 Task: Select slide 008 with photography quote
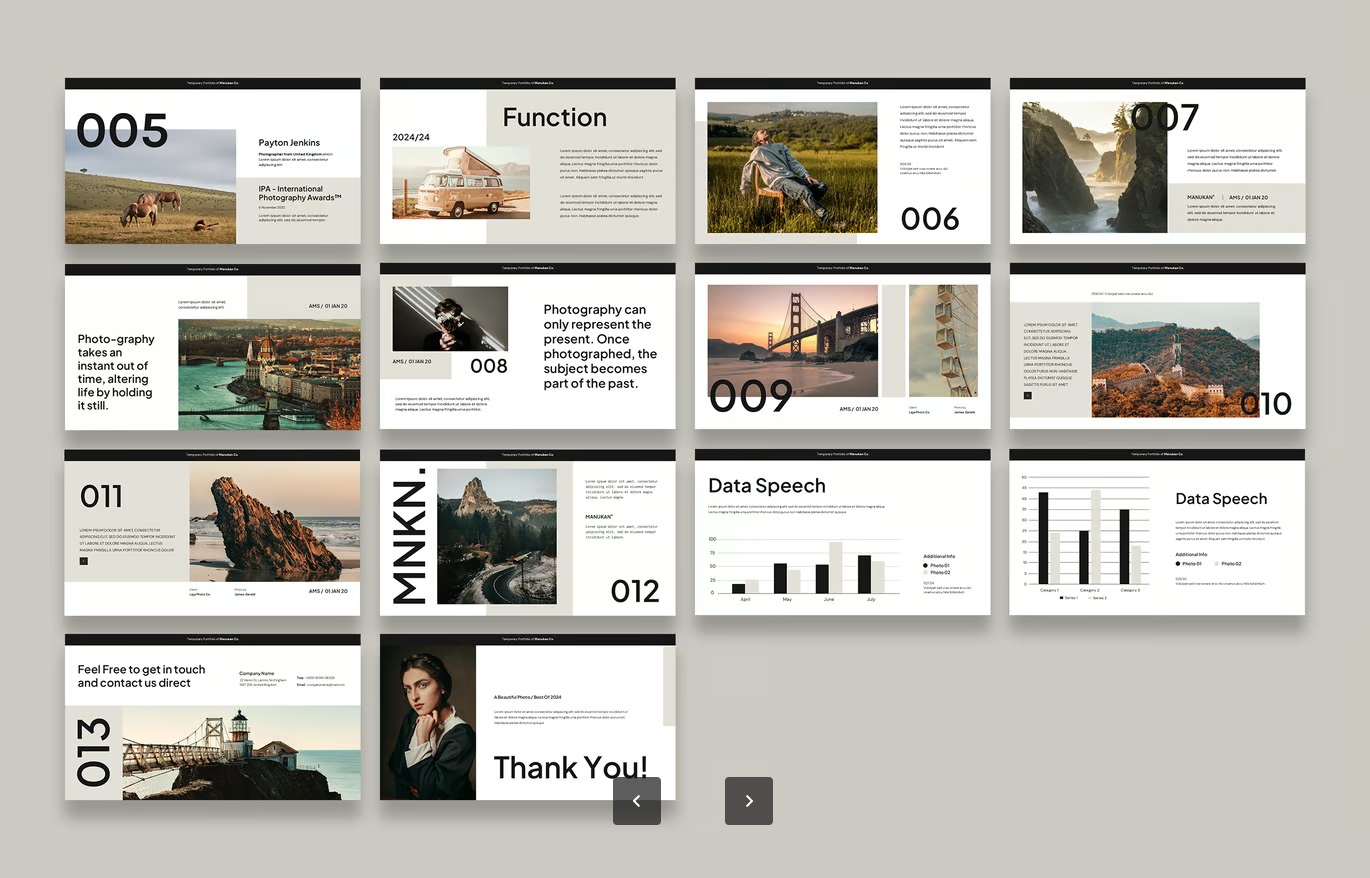(527, 347)
